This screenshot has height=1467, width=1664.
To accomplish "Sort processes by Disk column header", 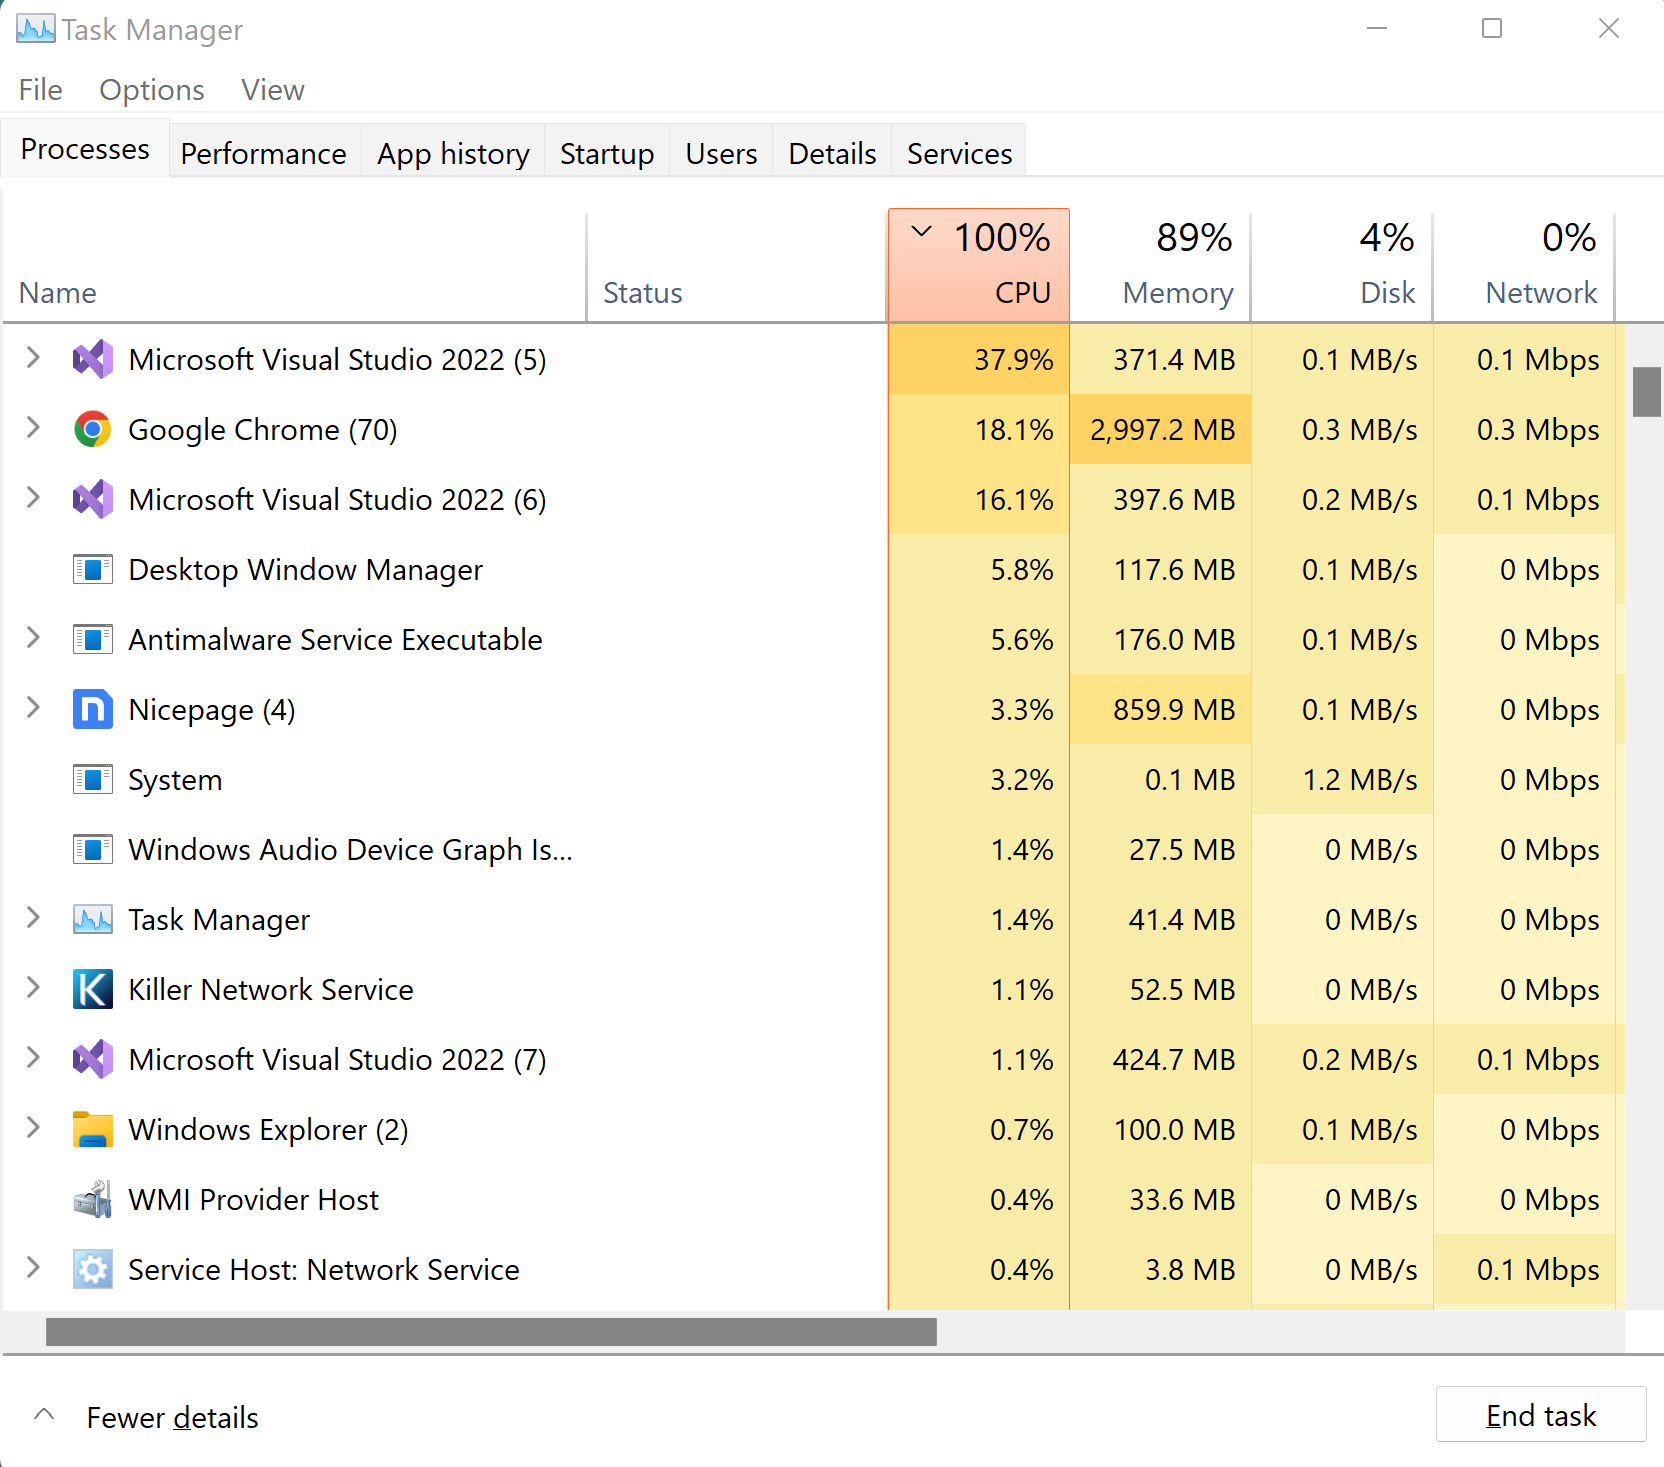I will pyautogui.click(x=1342, y=265).
